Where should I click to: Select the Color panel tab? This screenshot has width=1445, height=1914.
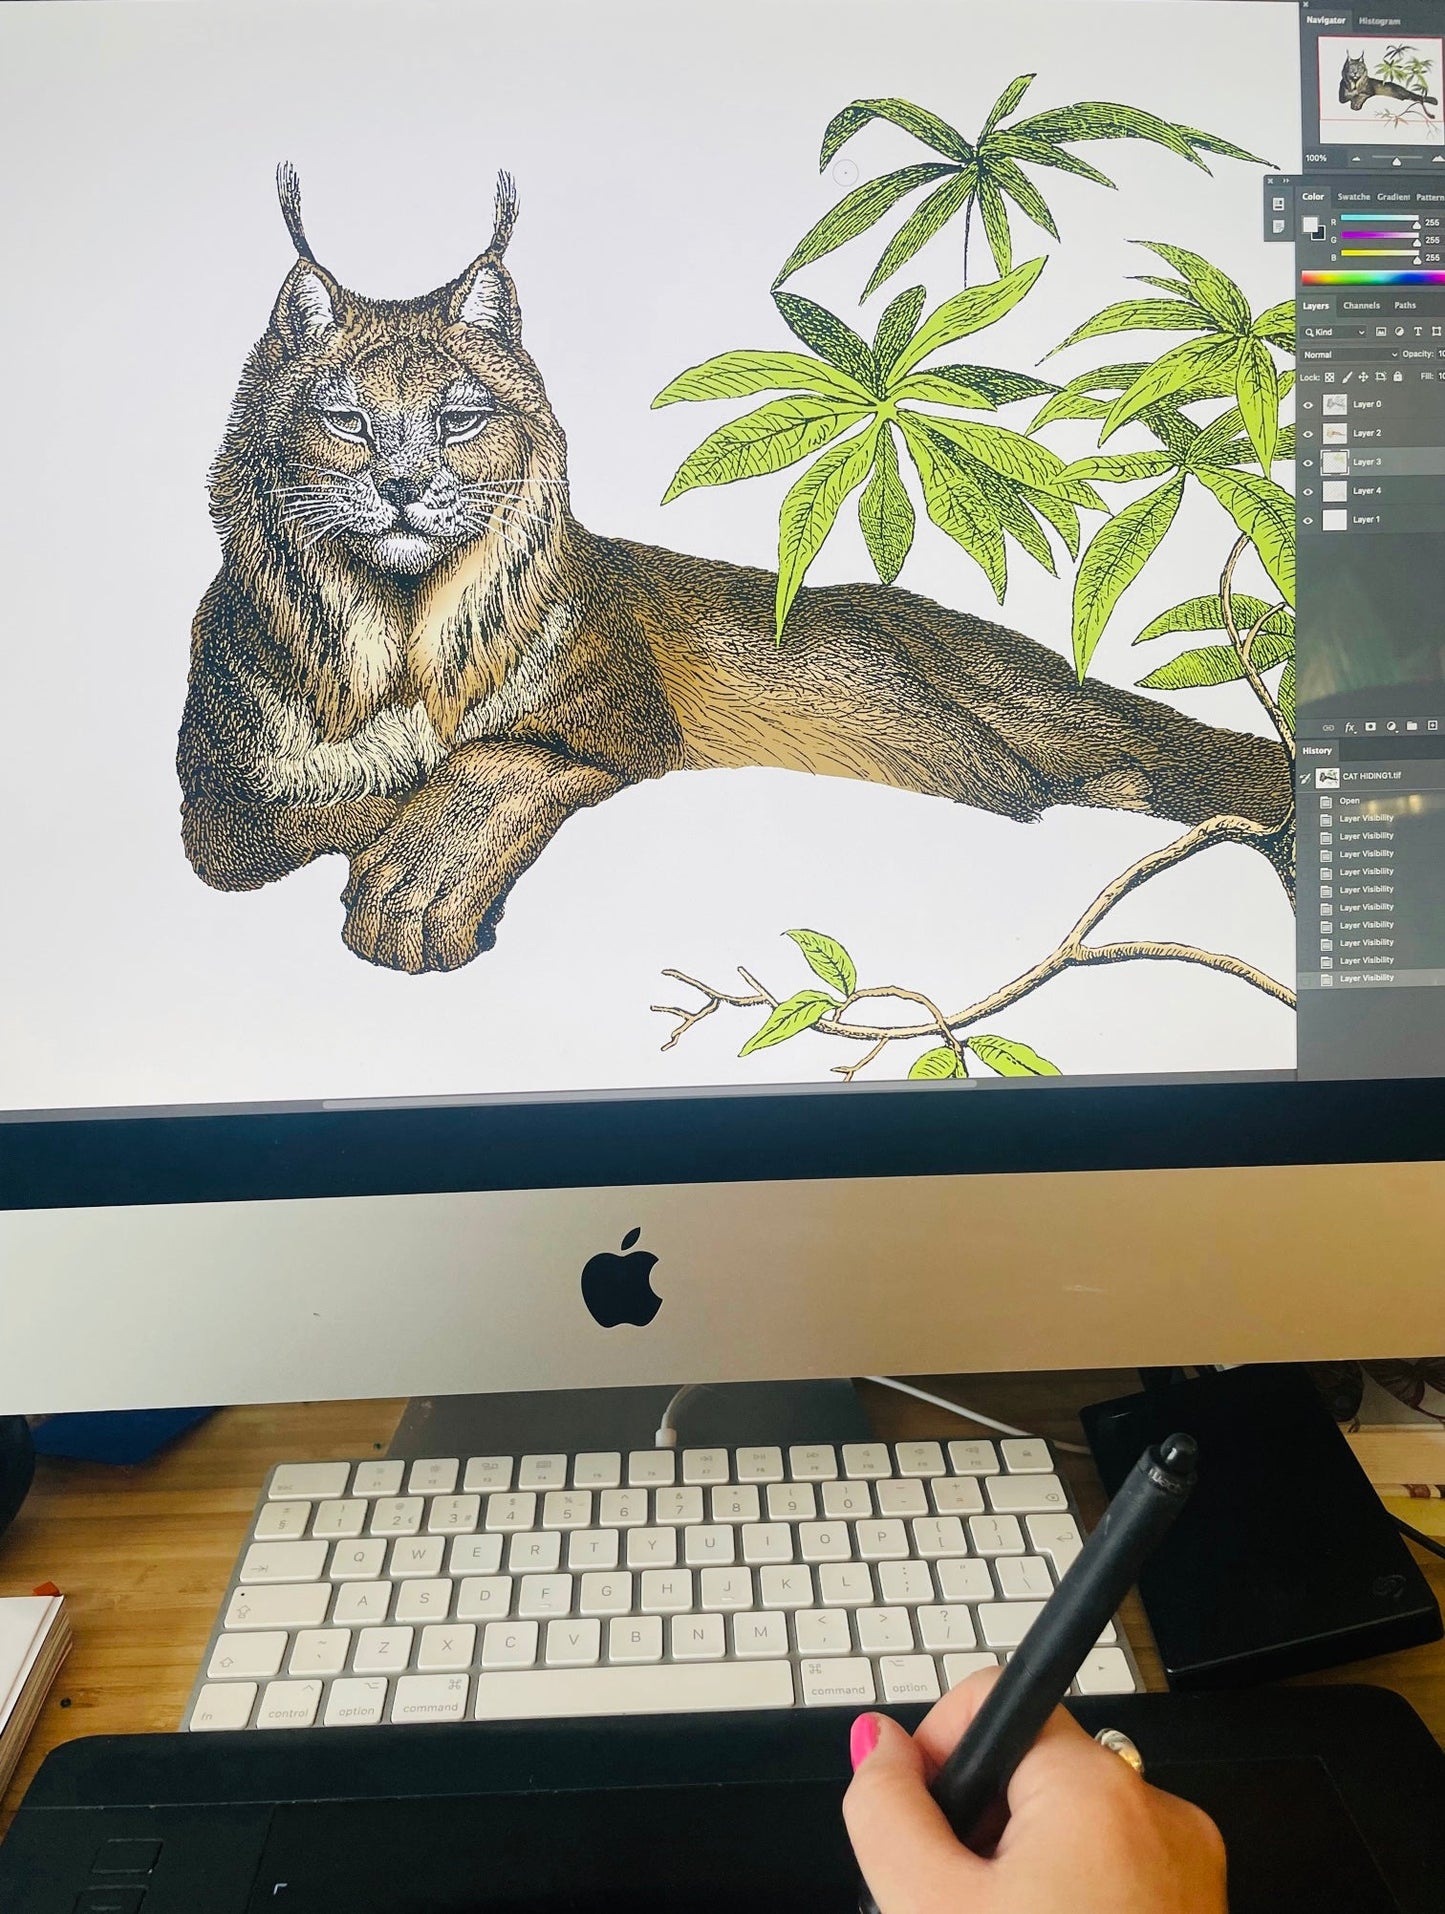1313,197
